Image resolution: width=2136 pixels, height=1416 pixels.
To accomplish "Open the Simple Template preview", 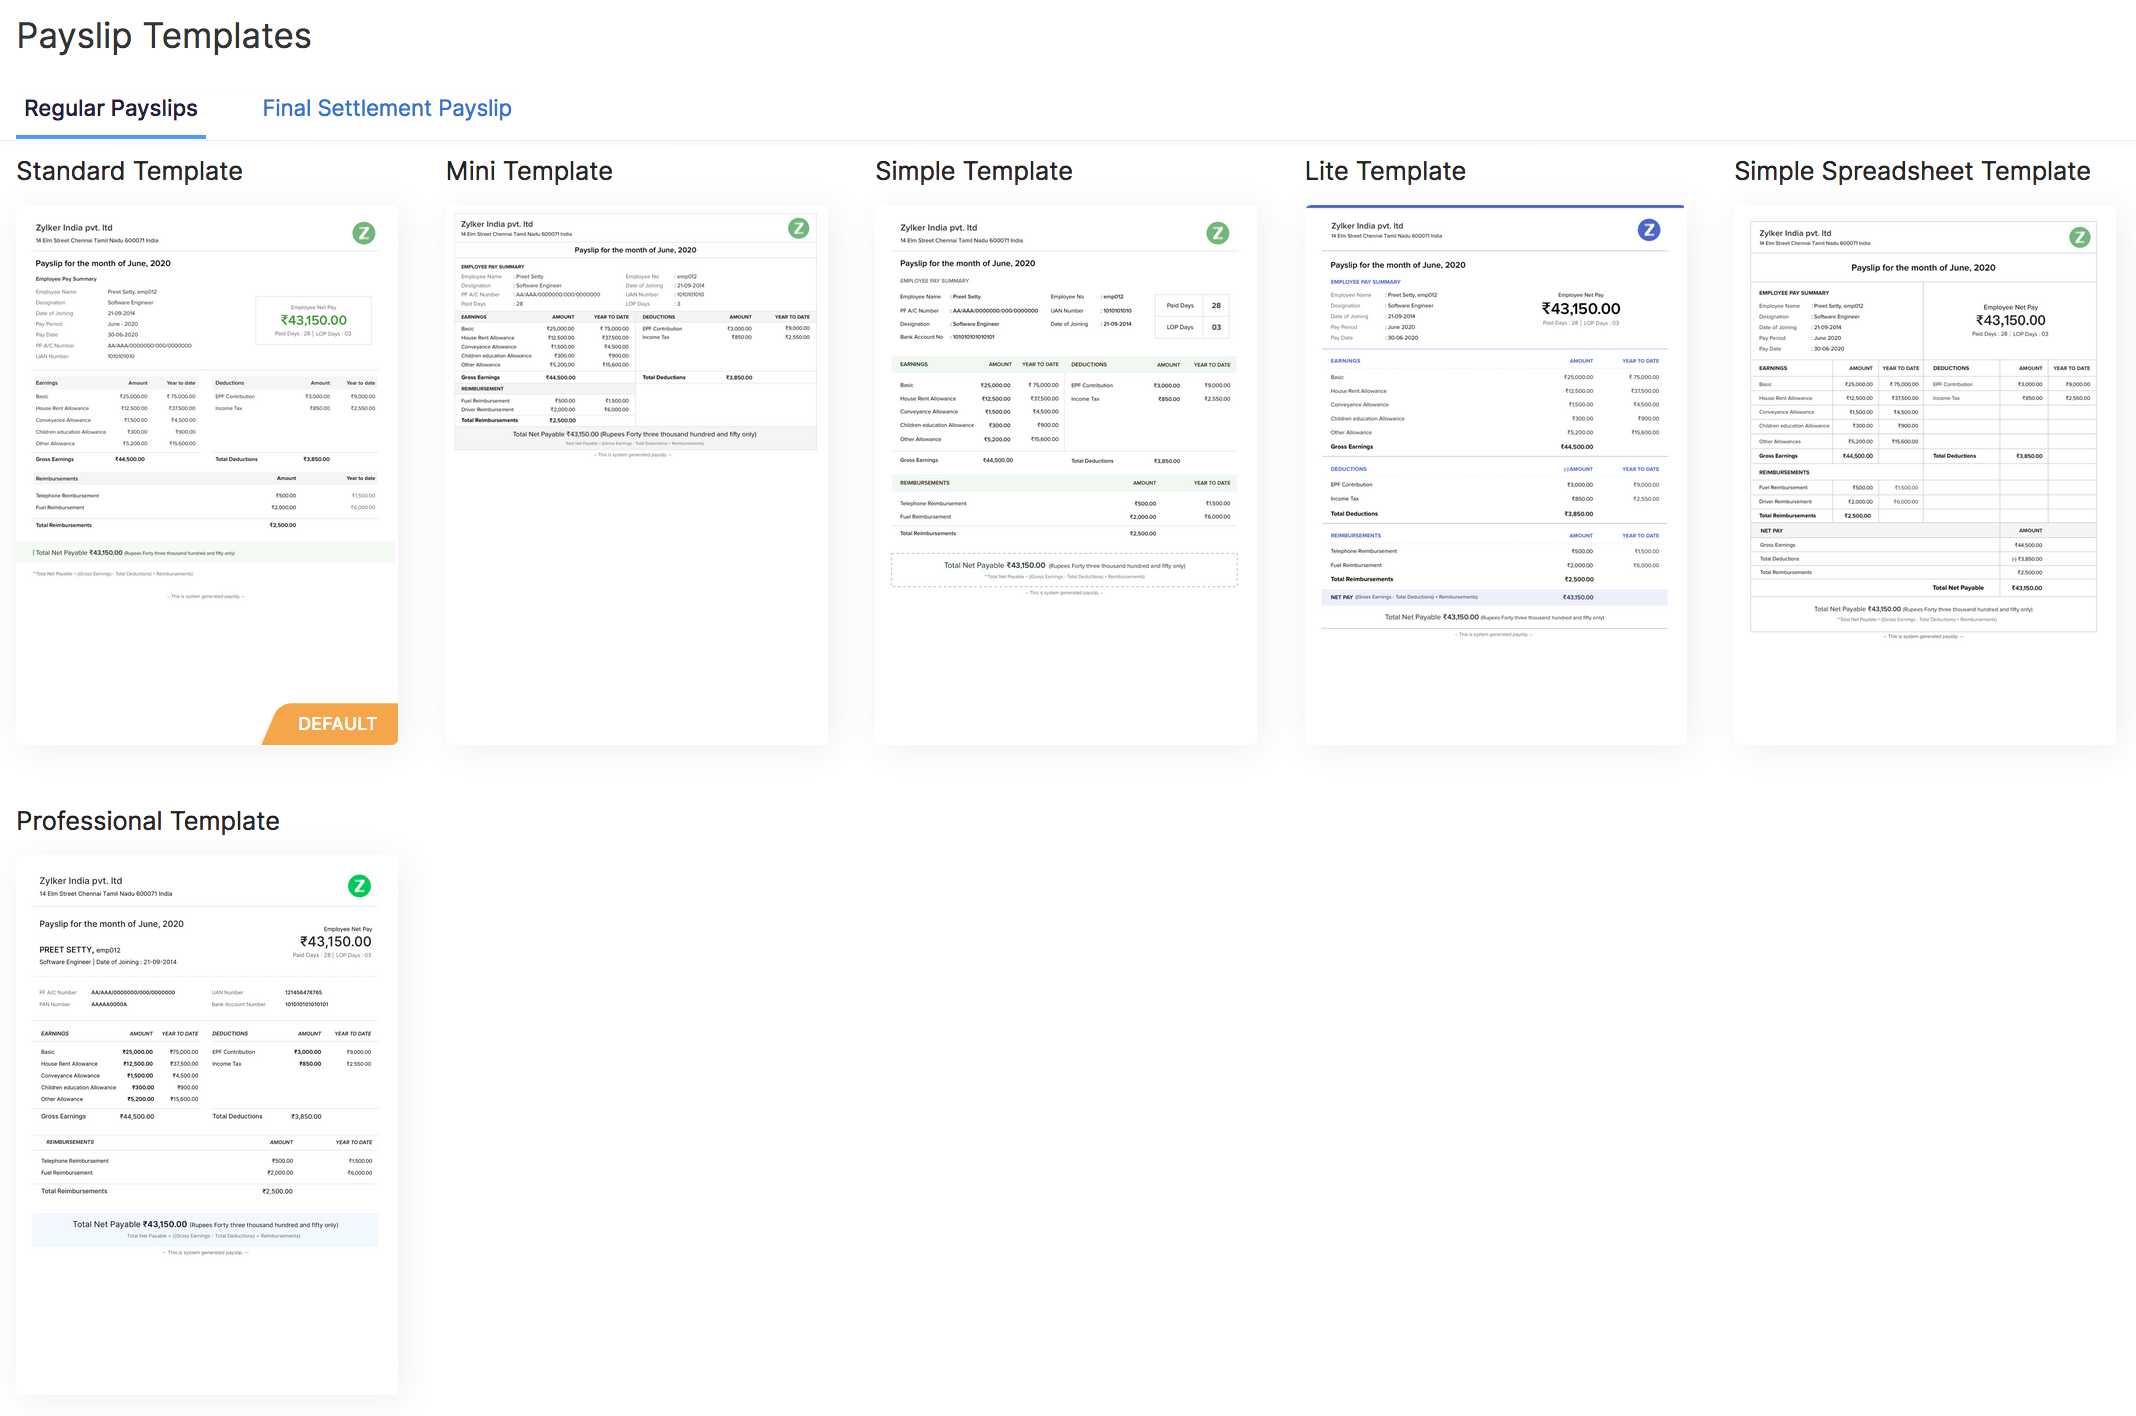I will 1065,470.
